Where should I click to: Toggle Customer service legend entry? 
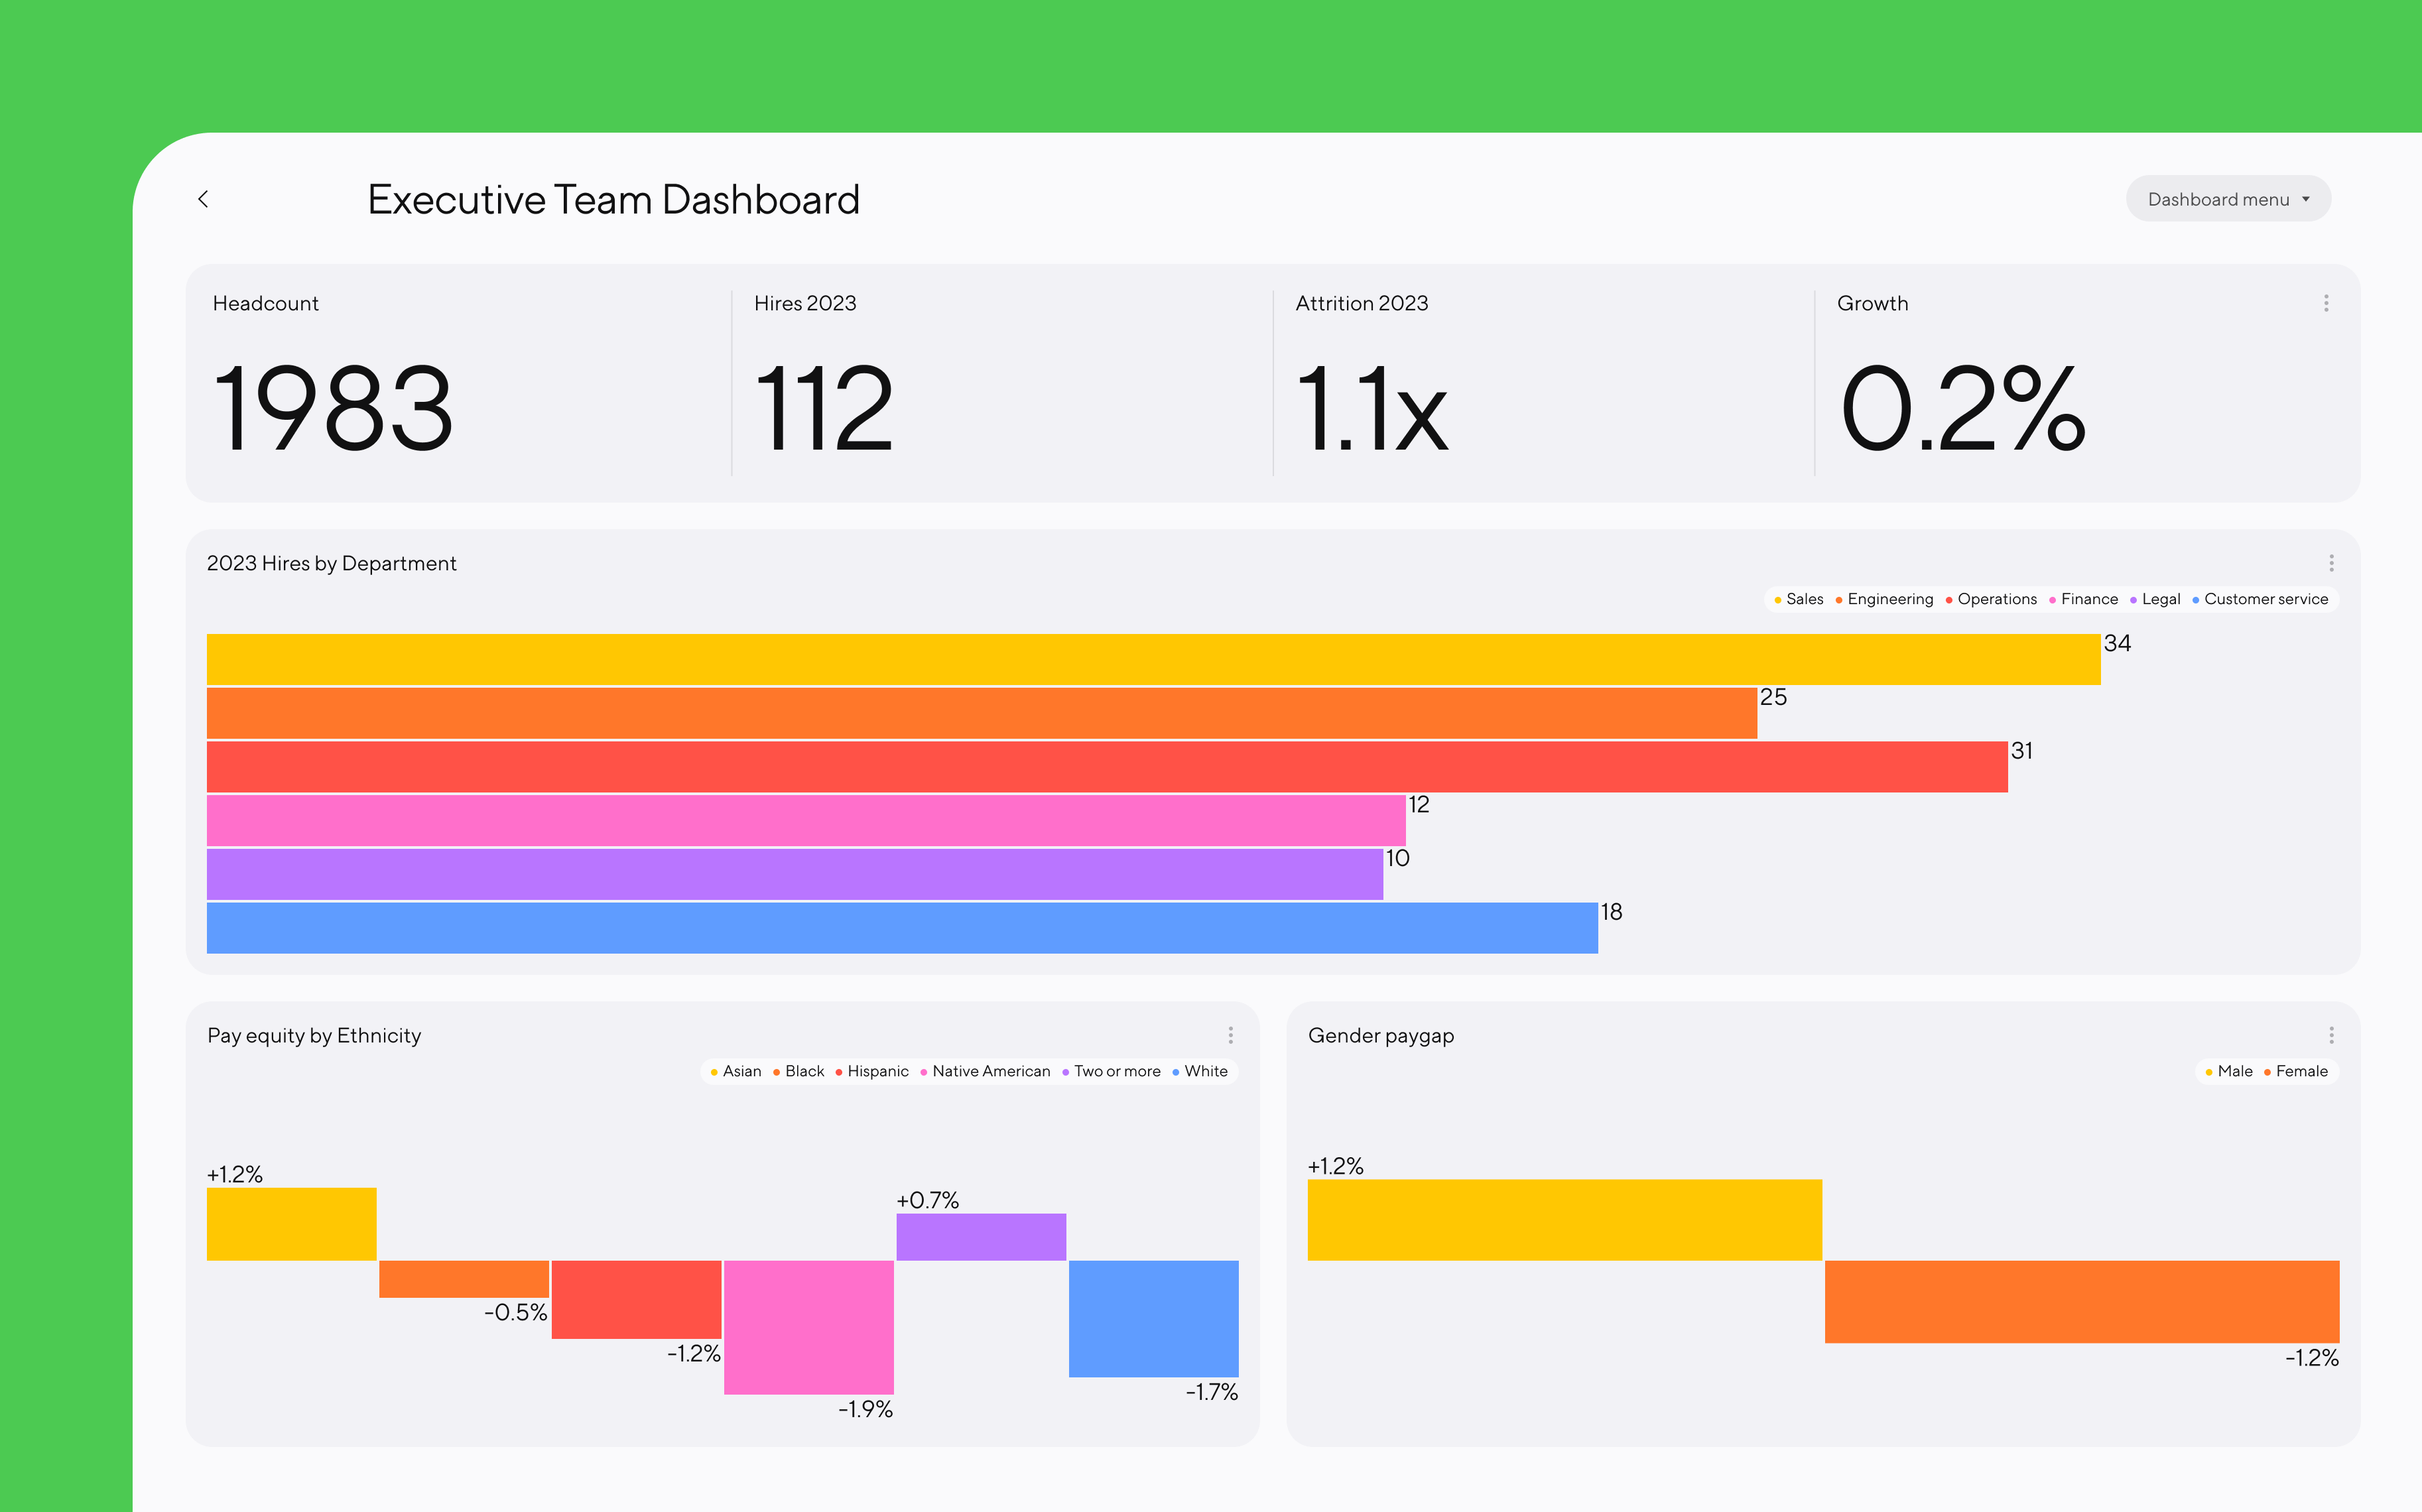coord(2265,599)
